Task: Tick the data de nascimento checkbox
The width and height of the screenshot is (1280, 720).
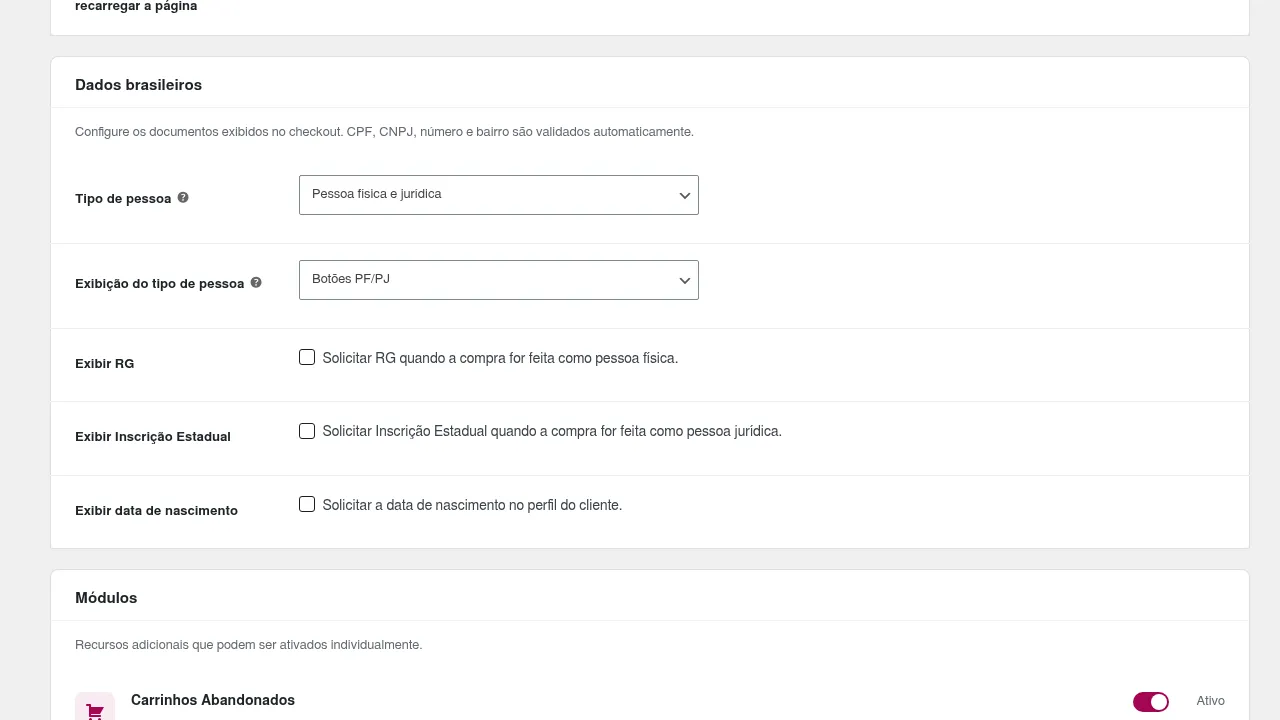Action: coord(307,504)
